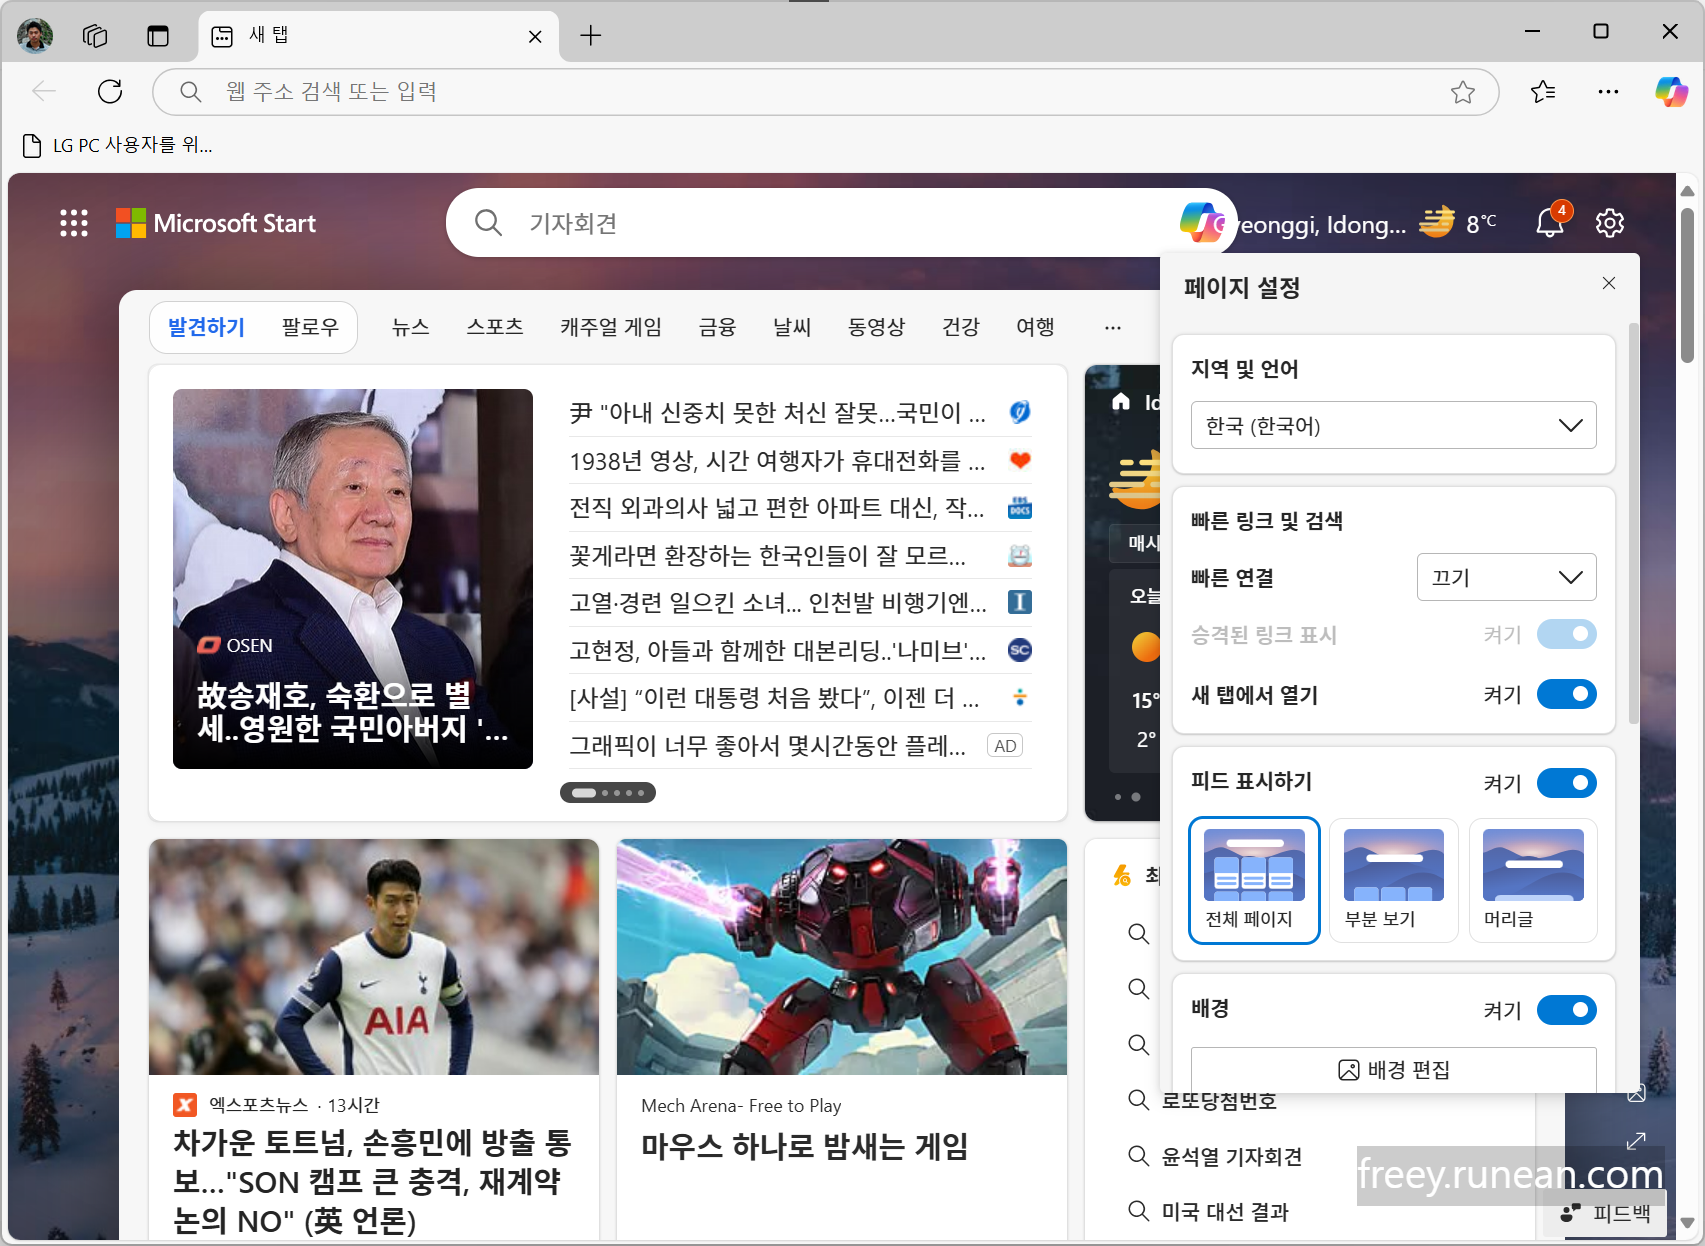The image size is (1705, 1246).
Task: Open the more categories ellipsis in feed tabs
Action: point(1113,327)
